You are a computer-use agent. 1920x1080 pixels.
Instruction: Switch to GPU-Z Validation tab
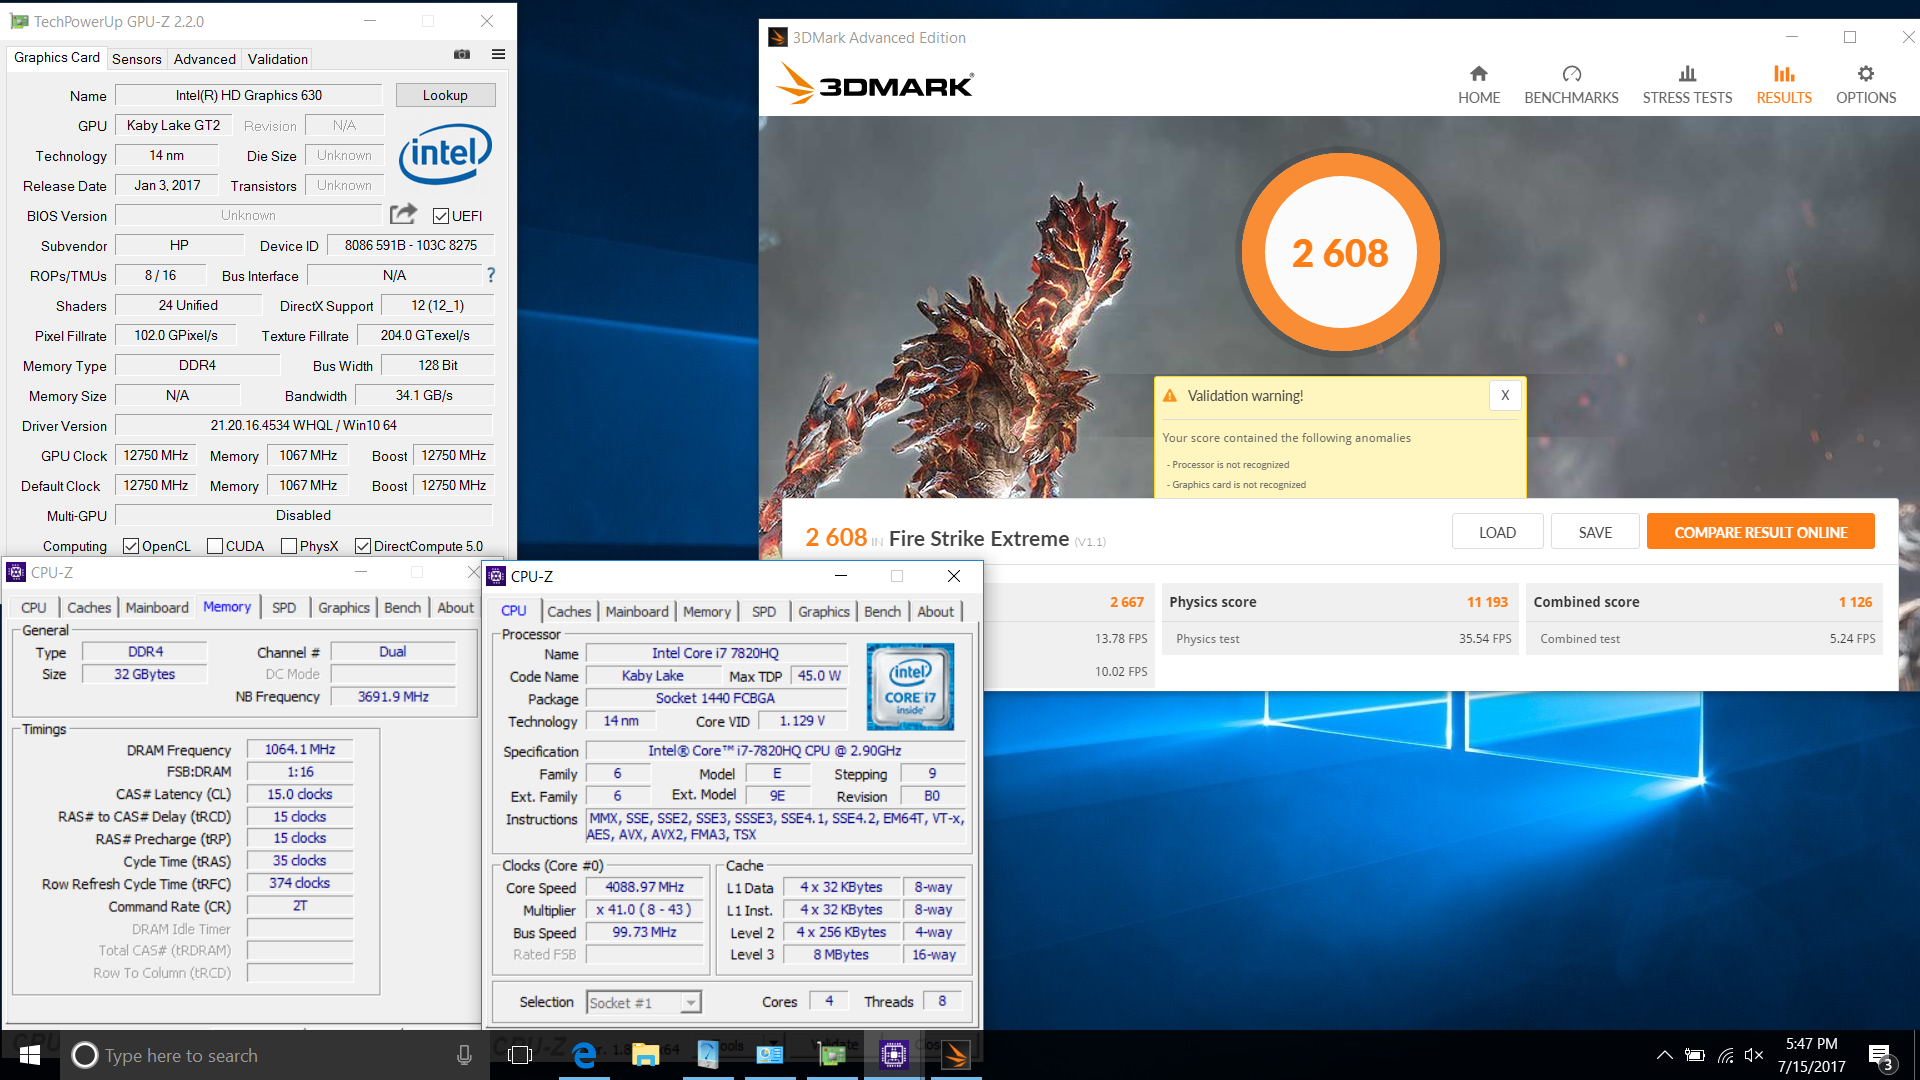[278, 59]
